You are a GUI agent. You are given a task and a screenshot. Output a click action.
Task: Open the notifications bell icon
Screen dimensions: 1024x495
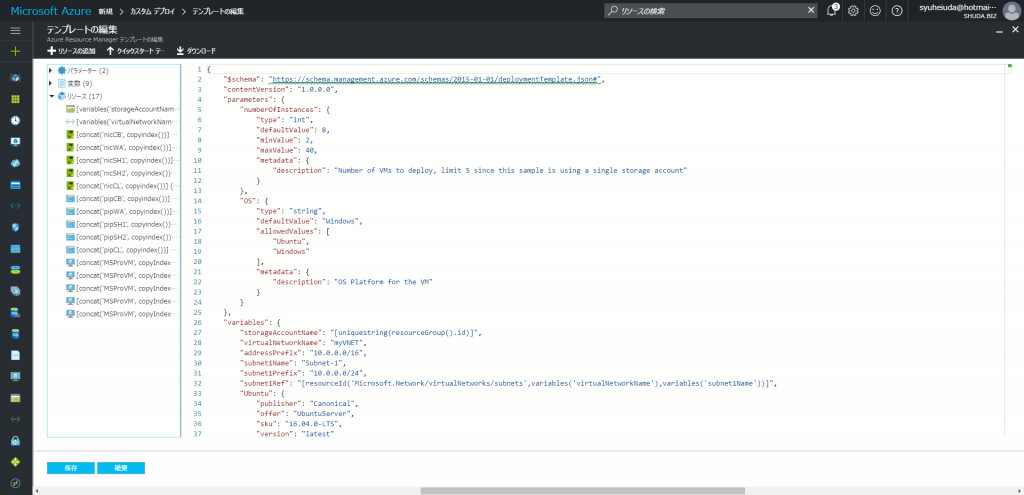pos(831,10)
